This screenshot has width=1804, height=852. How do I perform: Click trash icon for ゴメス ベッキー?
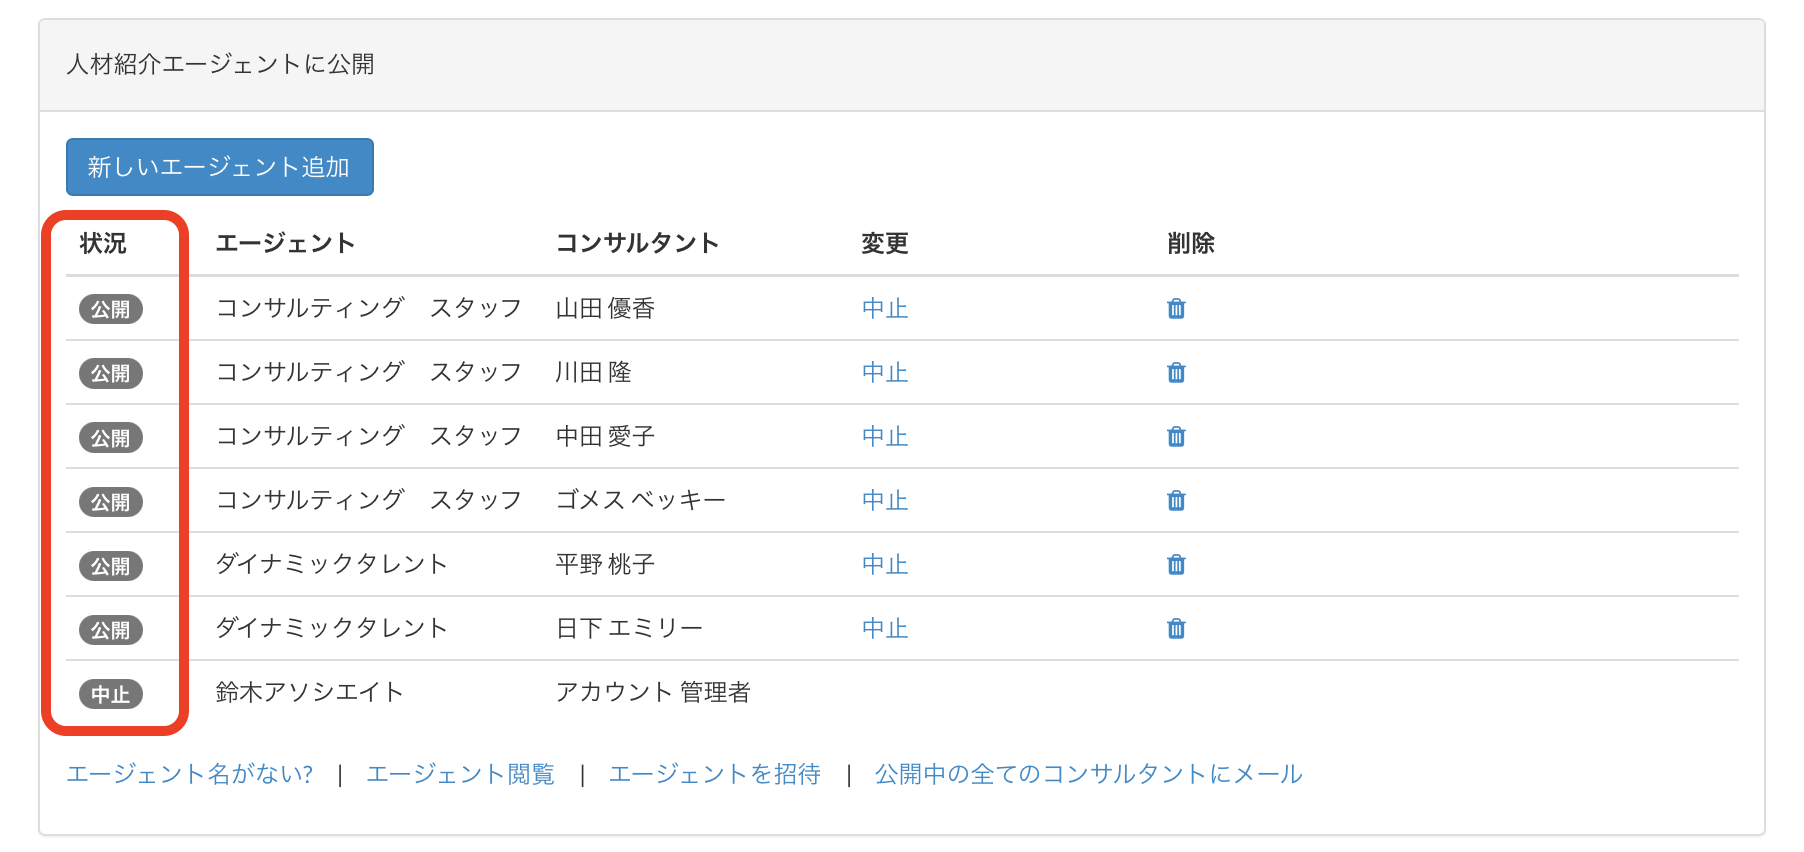coord(1176,501)
